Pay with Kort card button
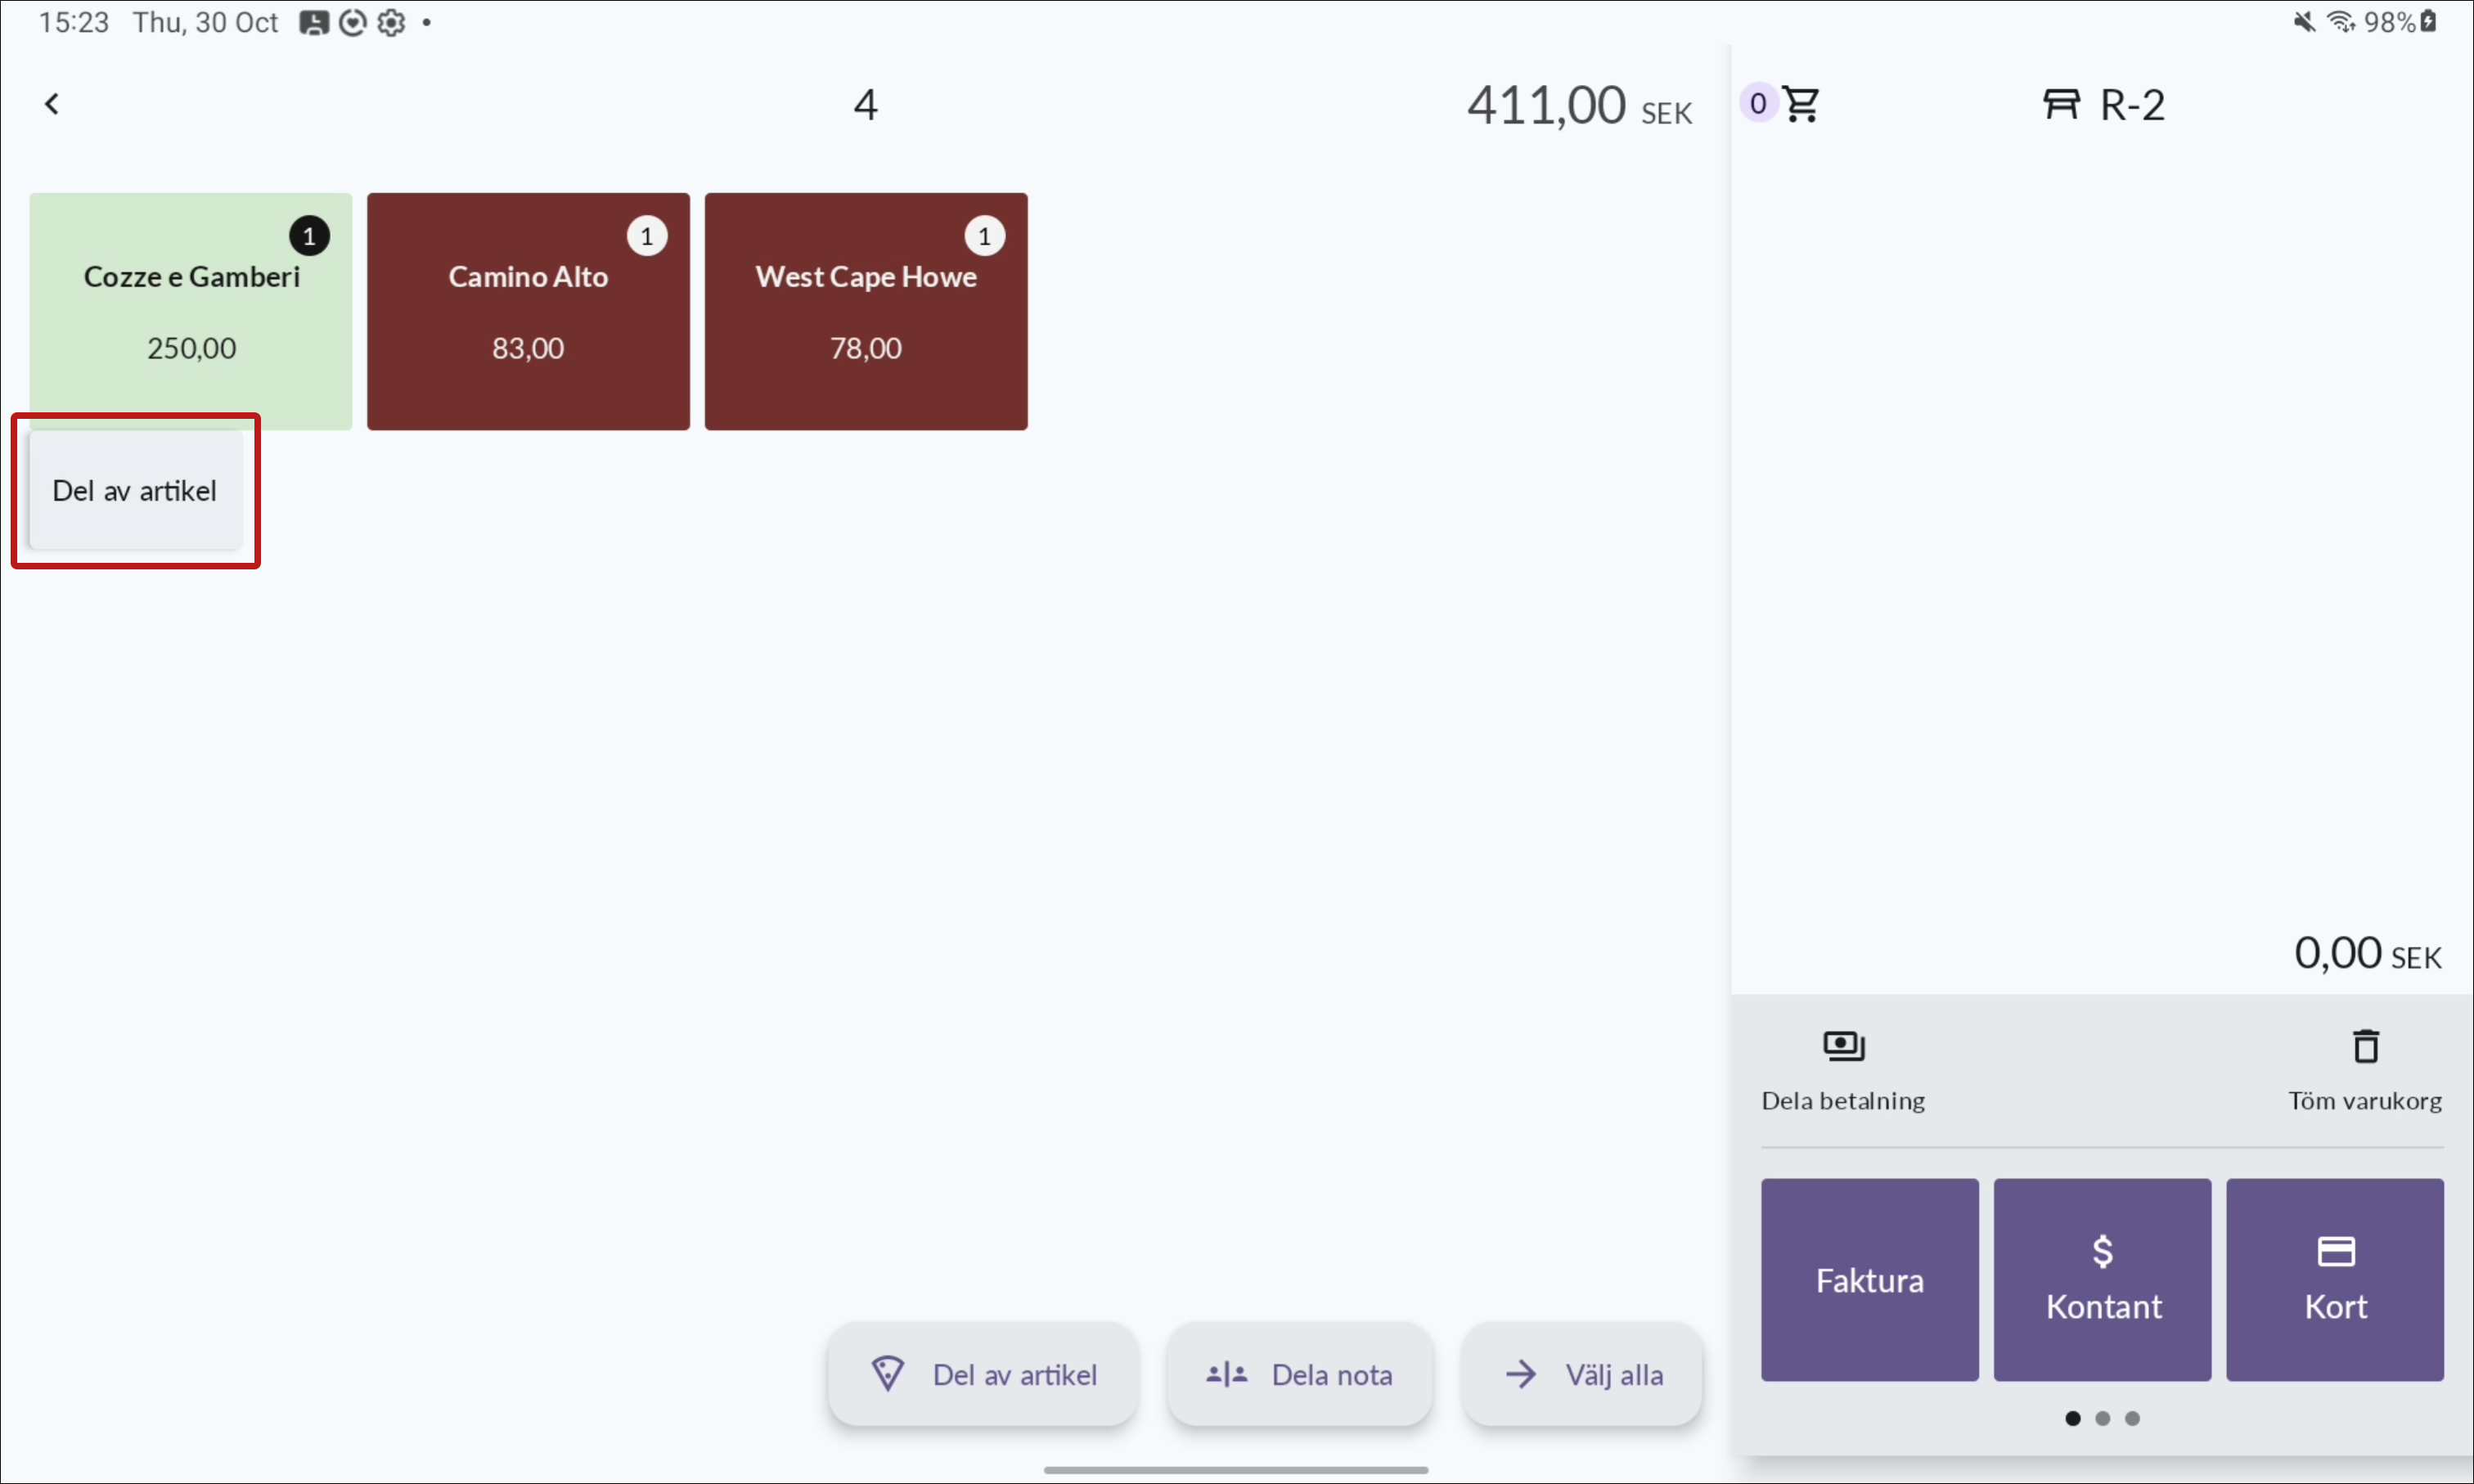Screen dimensions: 2474x1484 pyautogui.click(x=2335, y=1279)
